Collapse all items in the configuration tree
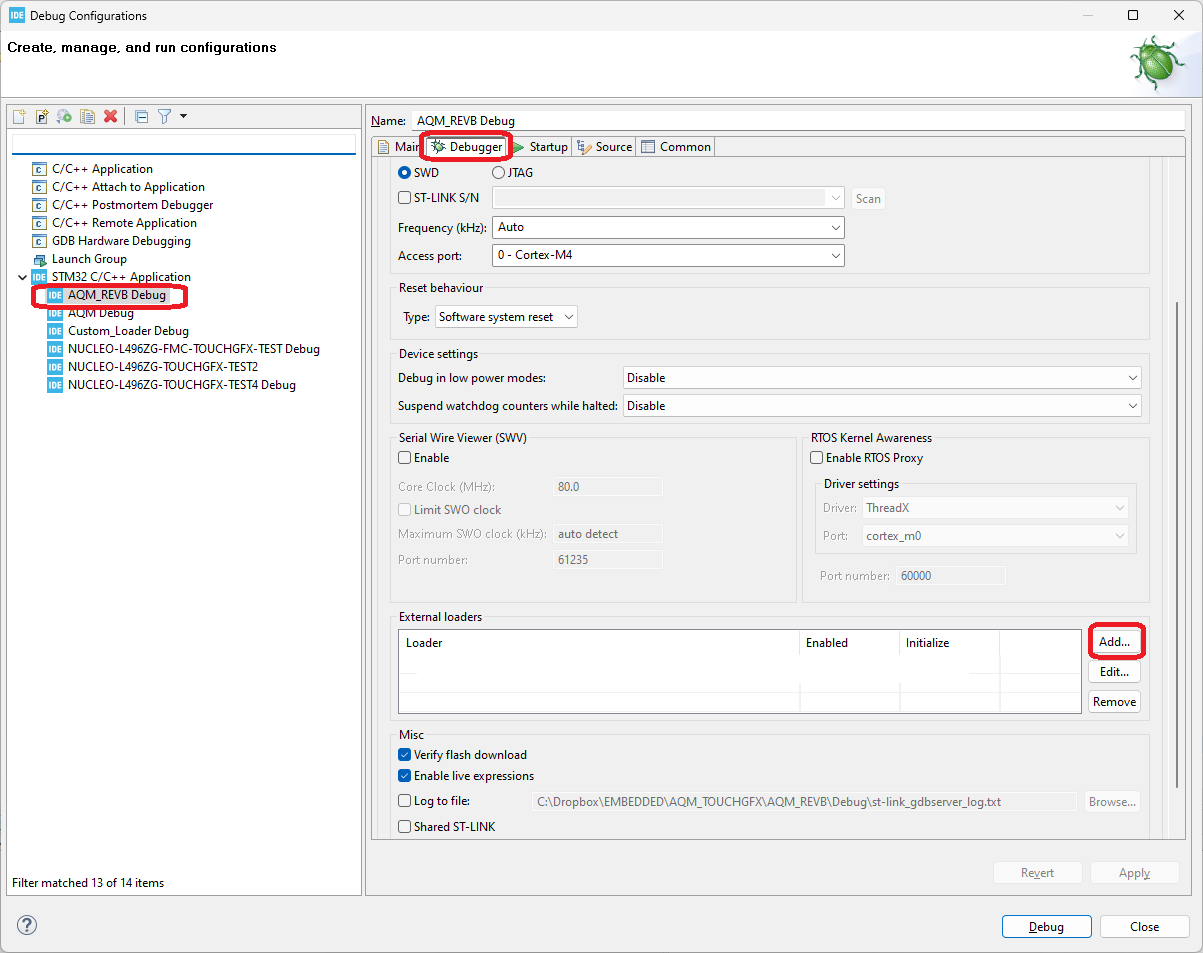This screenshot has height=953, width=1203. click(x=140, y=116)
